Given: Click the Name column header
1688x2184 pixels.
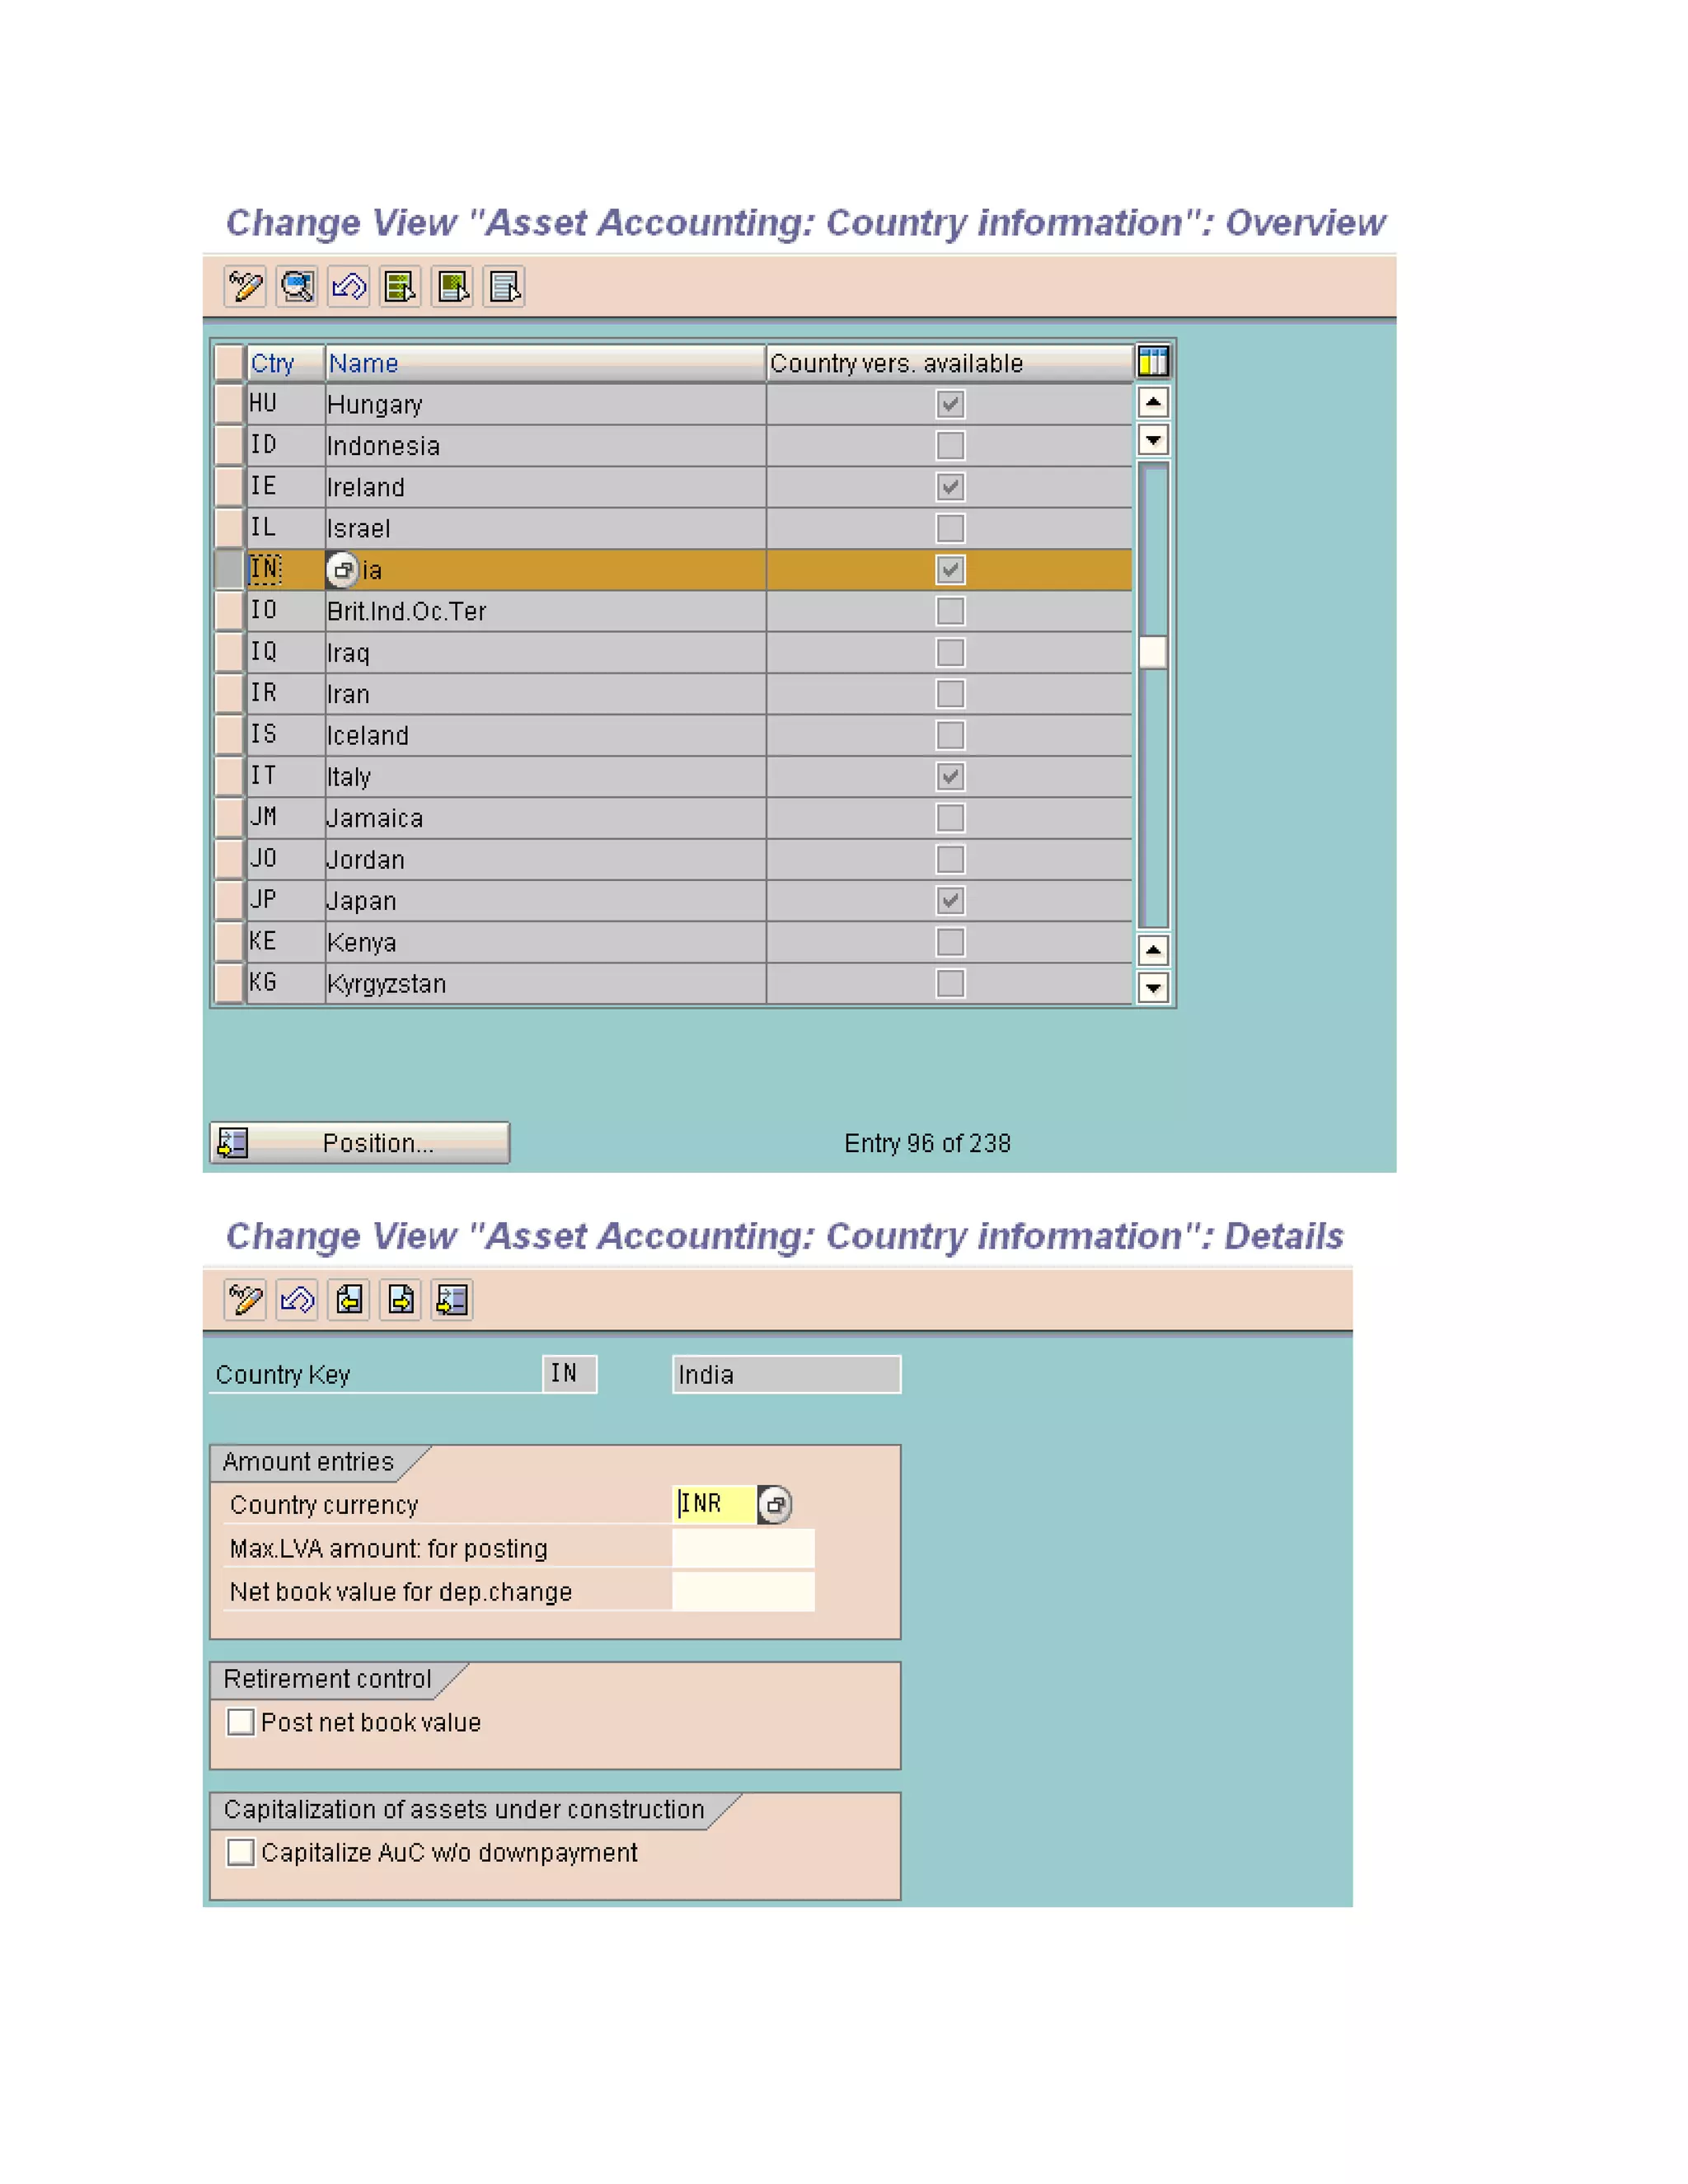Looking at the screenshot, I should [x=544, y=363].
